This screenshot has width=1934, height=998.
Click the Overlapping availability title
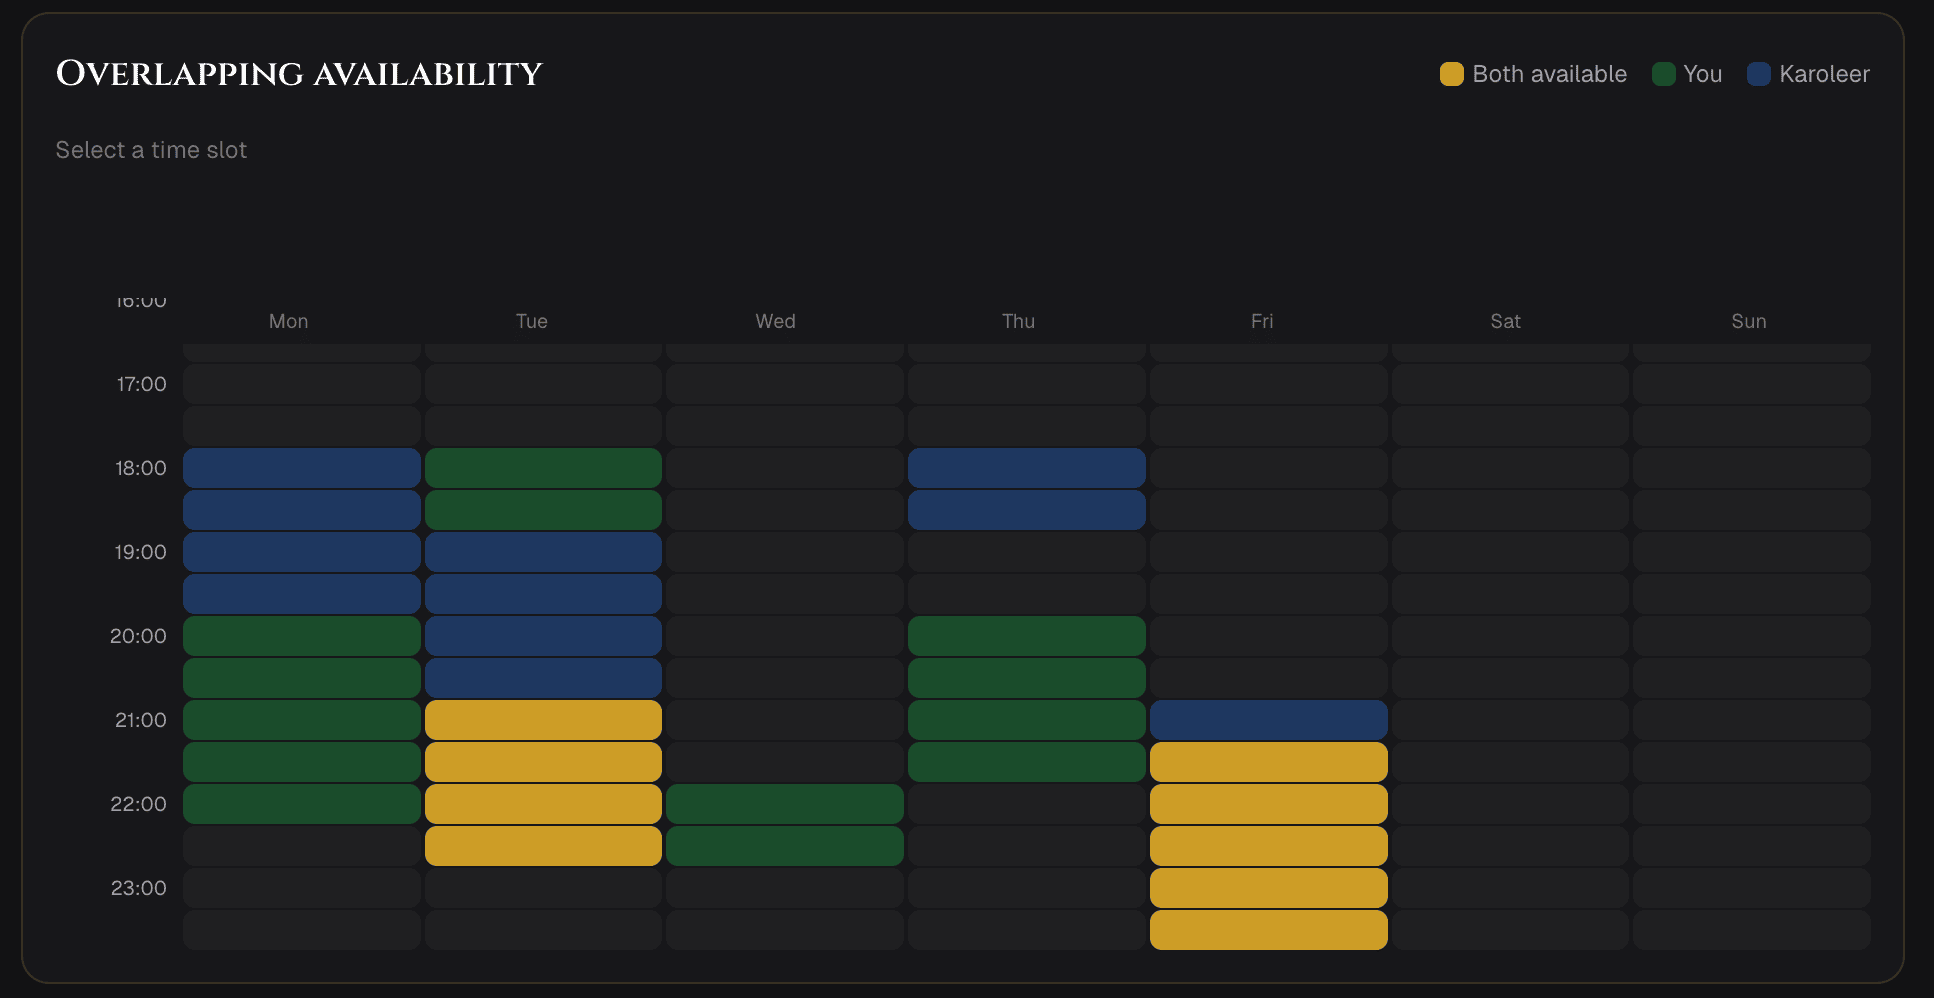(299, 73)
